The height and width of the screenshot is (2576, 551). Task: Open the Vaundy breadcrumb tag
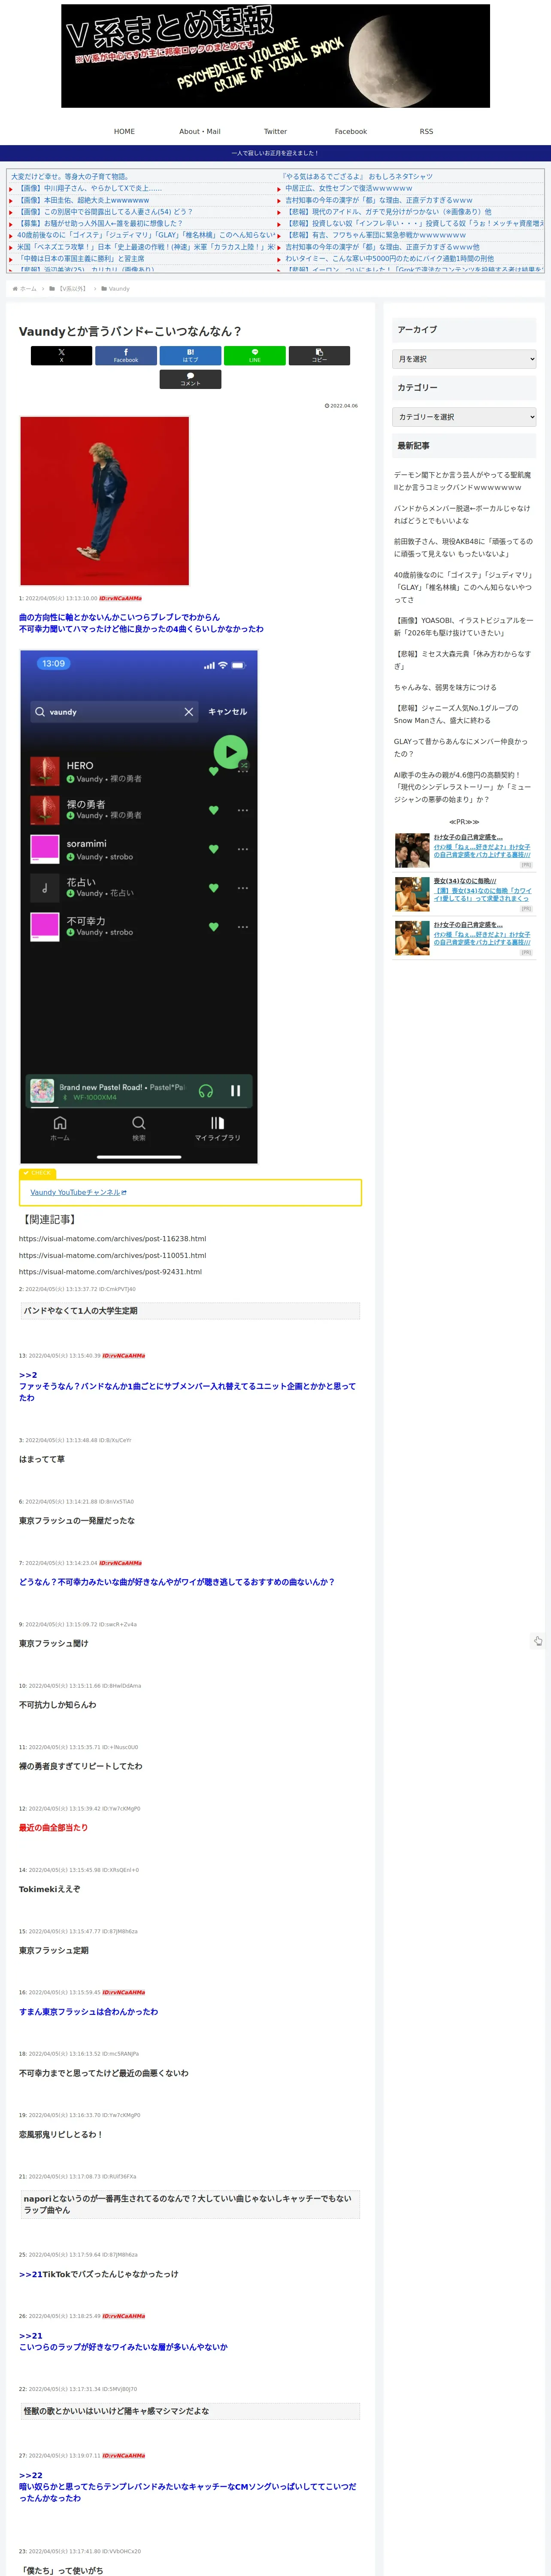click(118, 288)
